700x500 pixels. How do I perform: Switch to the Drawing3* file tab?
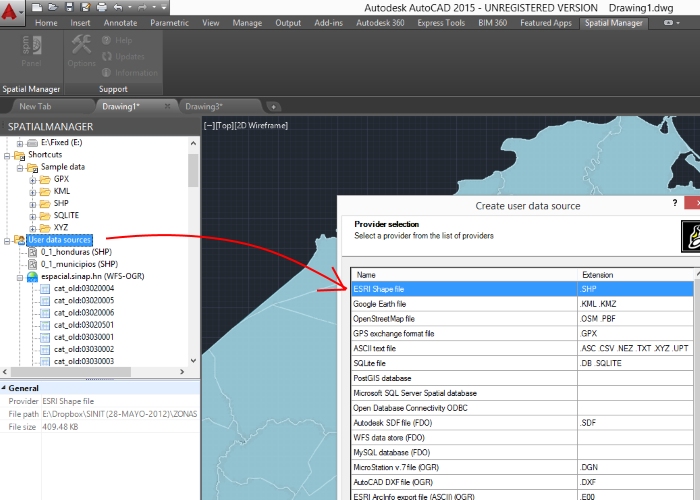[204, 107]
